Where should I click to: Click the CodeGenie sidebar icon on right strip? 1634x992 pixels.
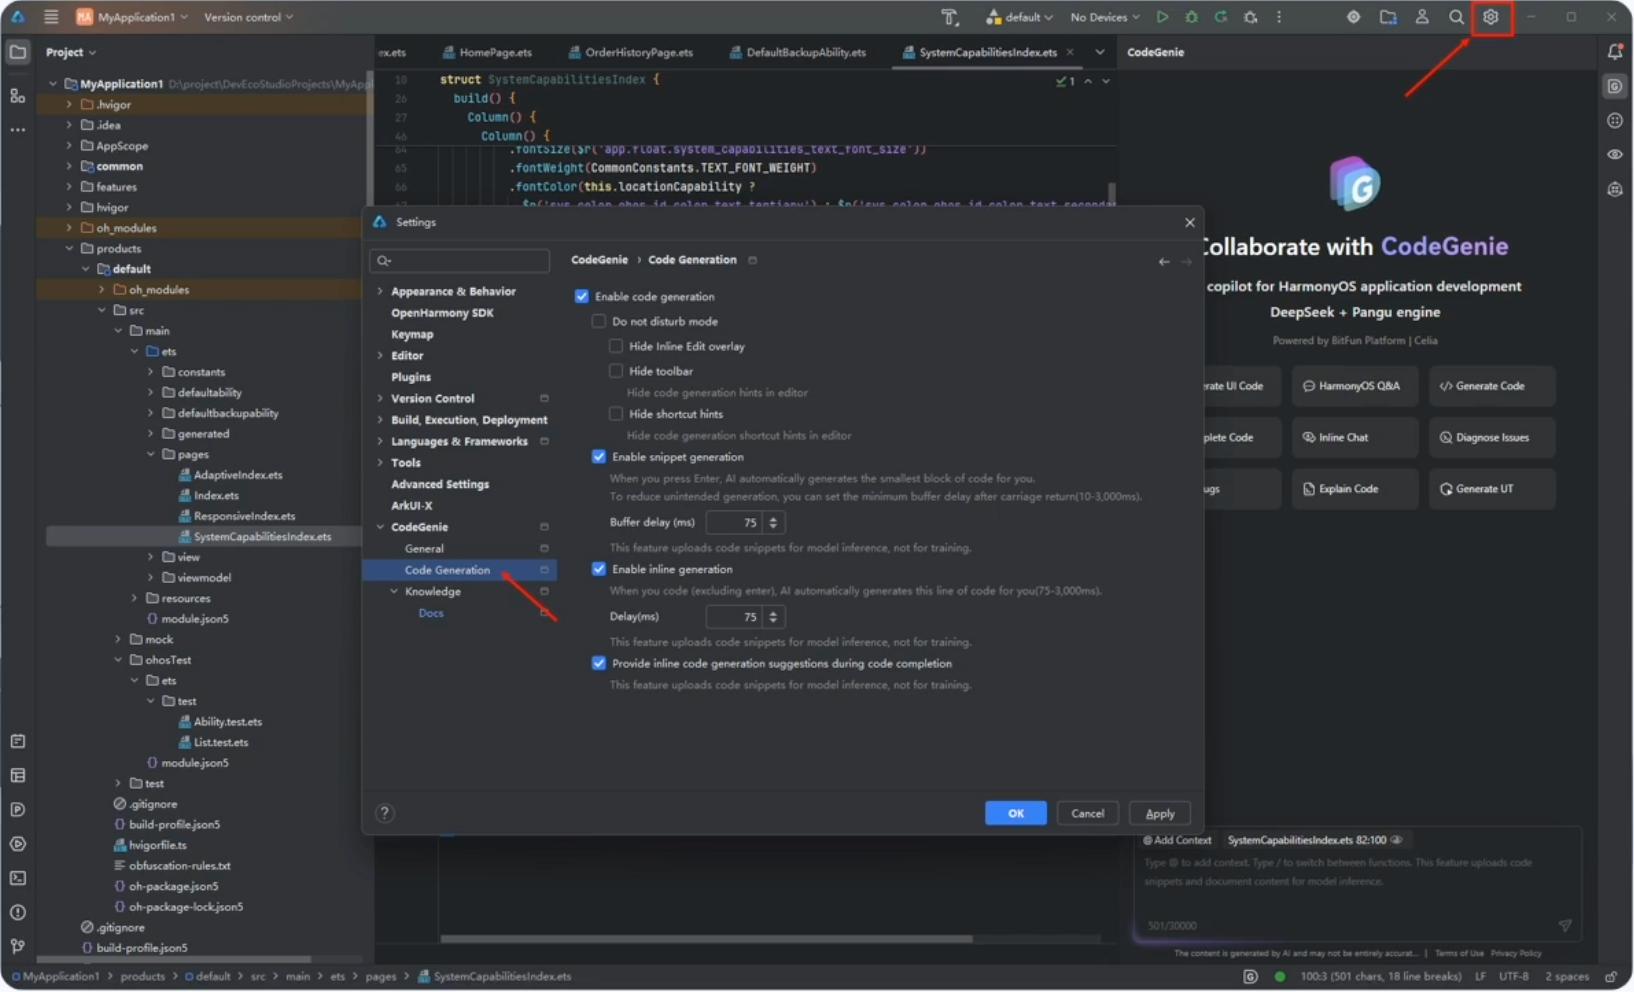1614,87
